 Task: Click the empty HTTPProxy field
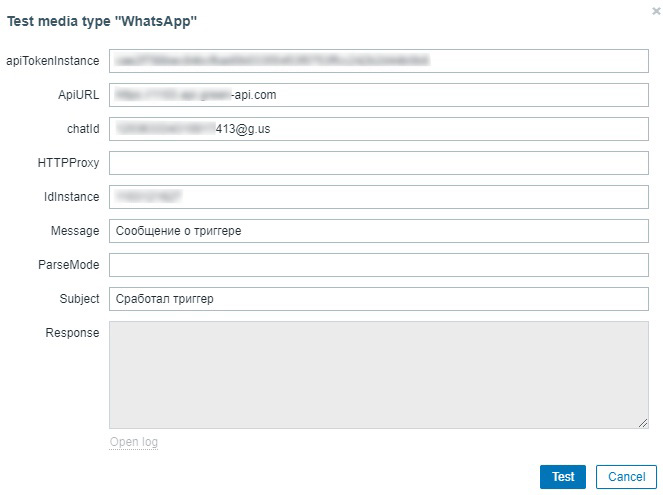378,163
